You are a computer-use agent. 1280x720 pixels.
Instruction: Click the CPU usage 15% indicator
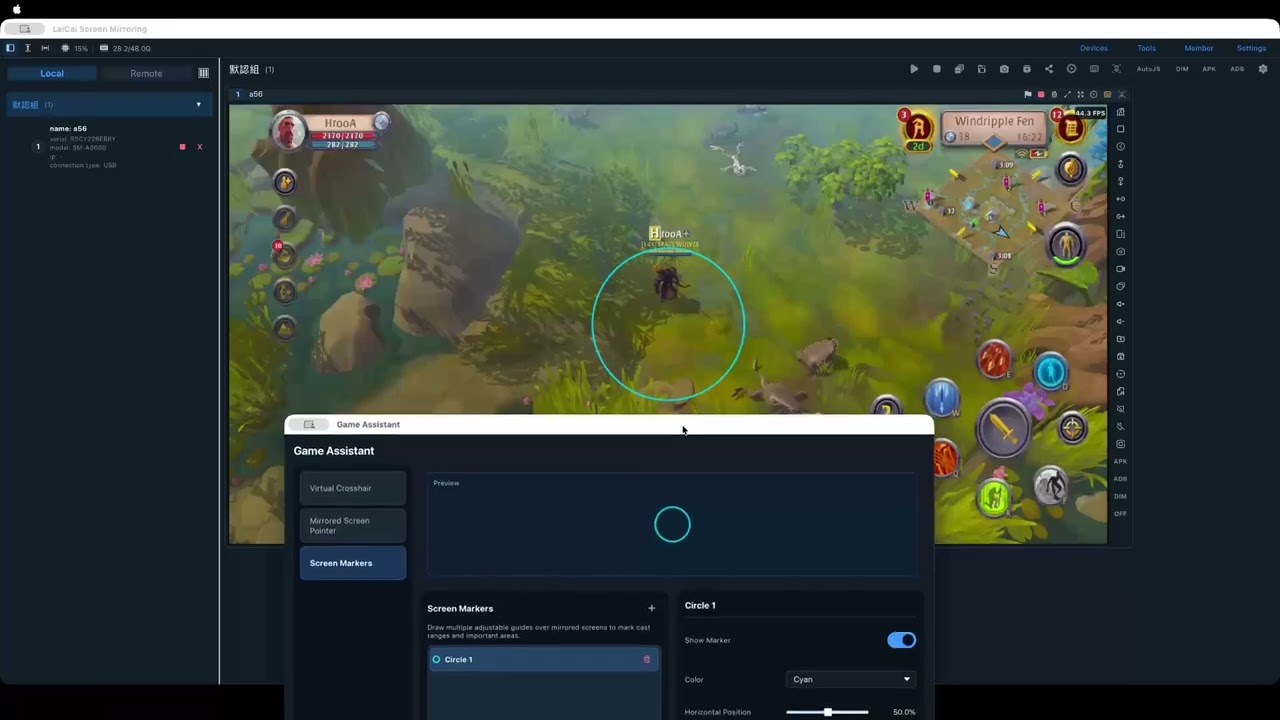(75, 48)
